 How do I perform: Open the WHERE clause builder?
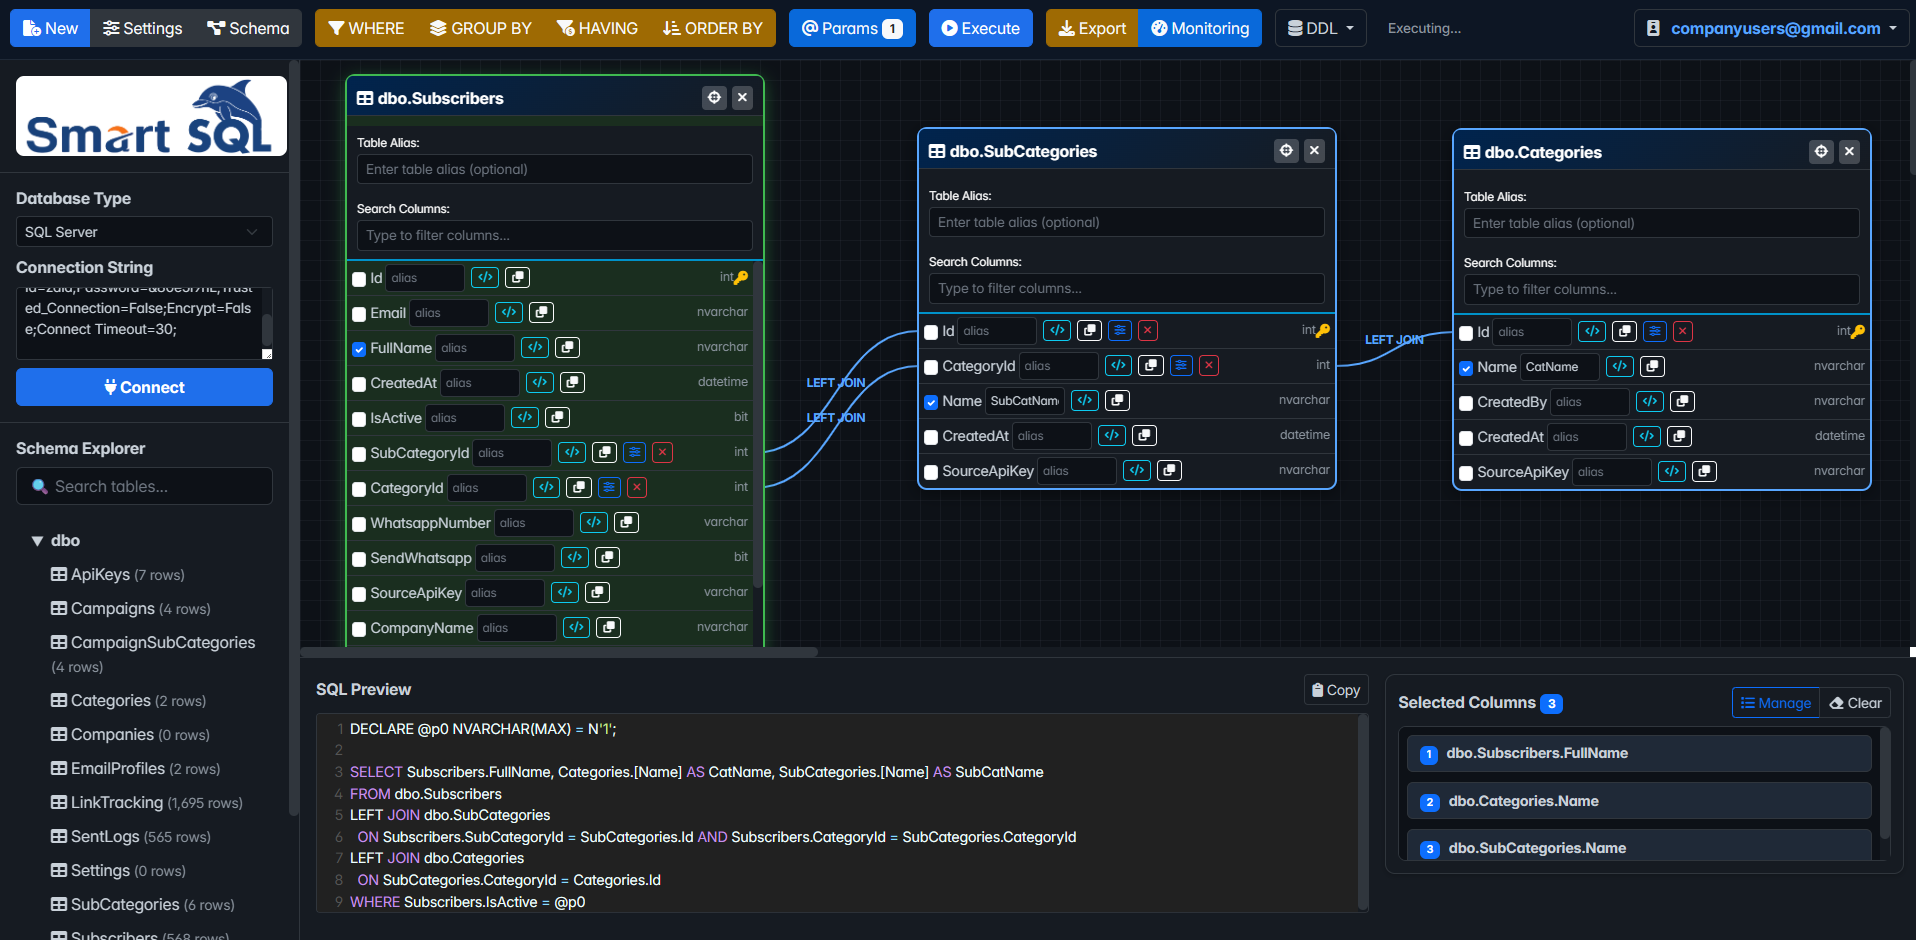point(366,28)
